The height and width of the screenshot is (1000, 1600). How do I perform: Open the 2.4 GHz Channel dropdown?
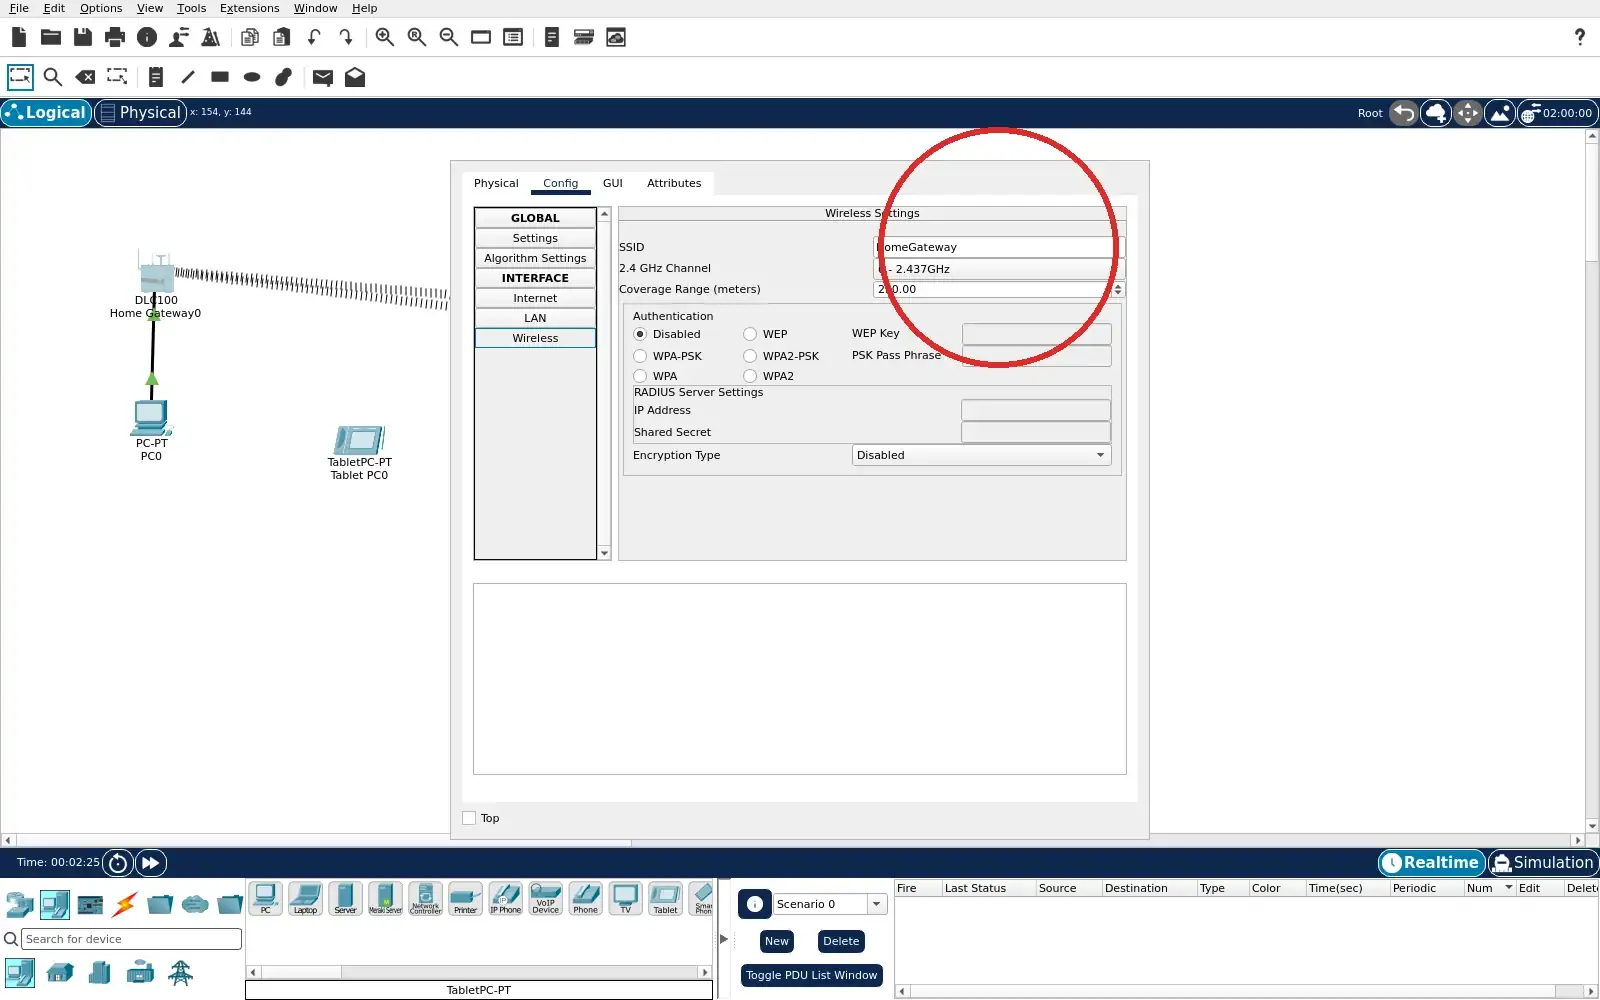tap(999, 269)
